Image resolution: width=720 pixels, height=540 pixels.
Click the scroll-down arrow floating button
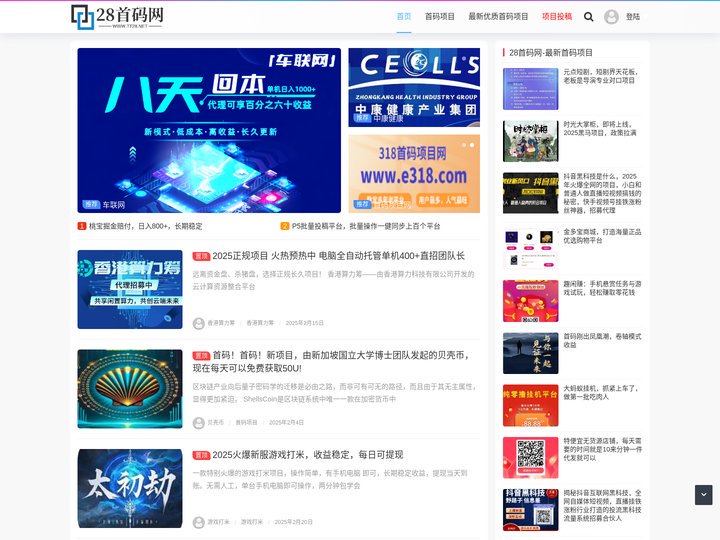coord(703,495)
